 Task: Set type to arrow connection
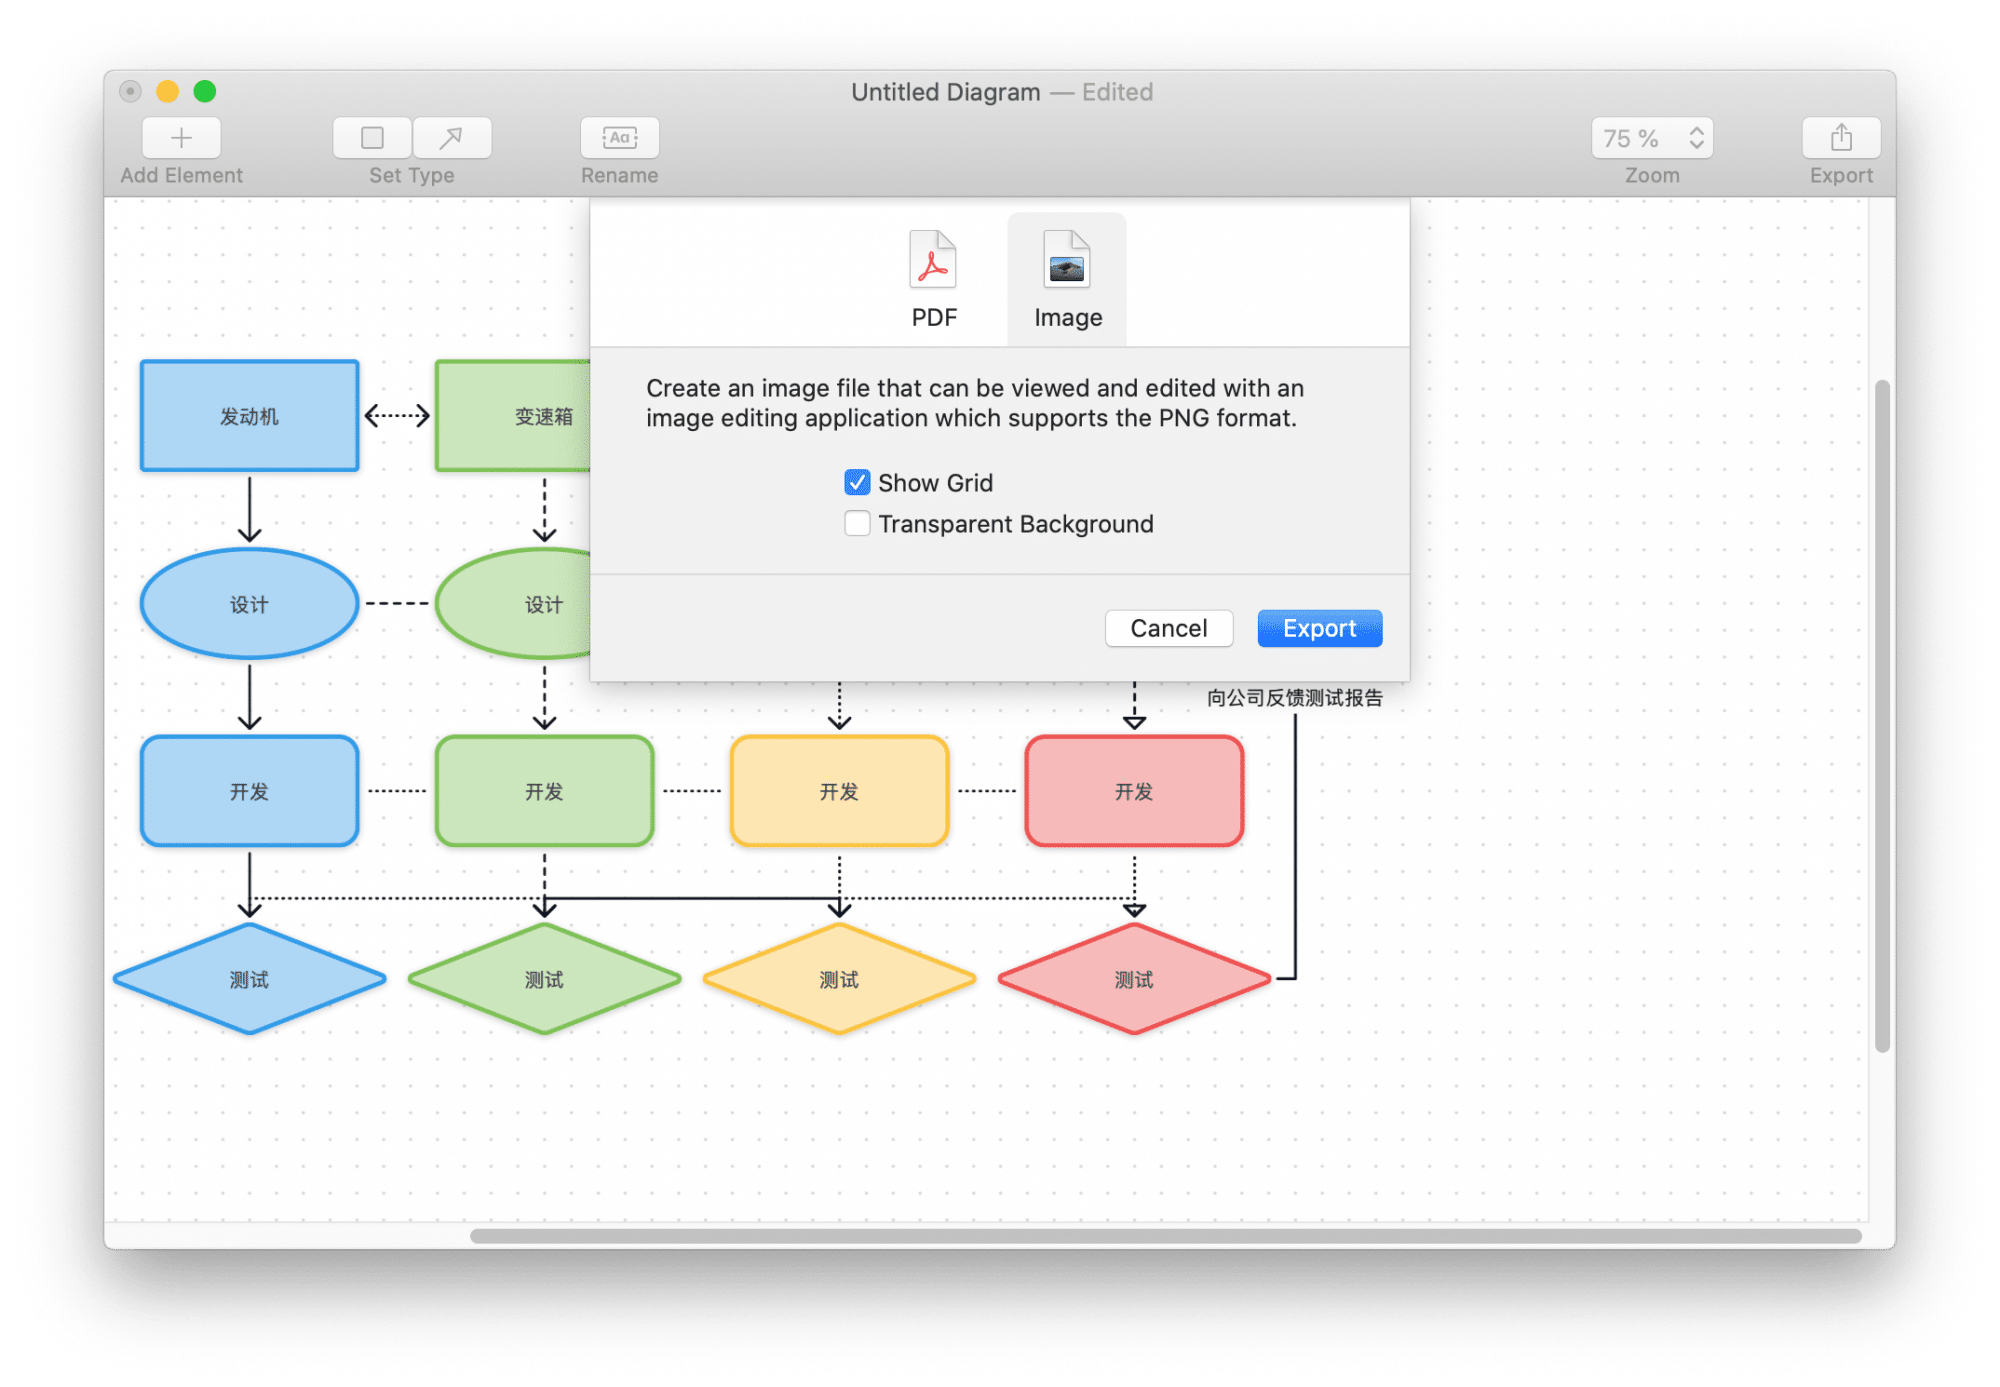tap(452, 138)
